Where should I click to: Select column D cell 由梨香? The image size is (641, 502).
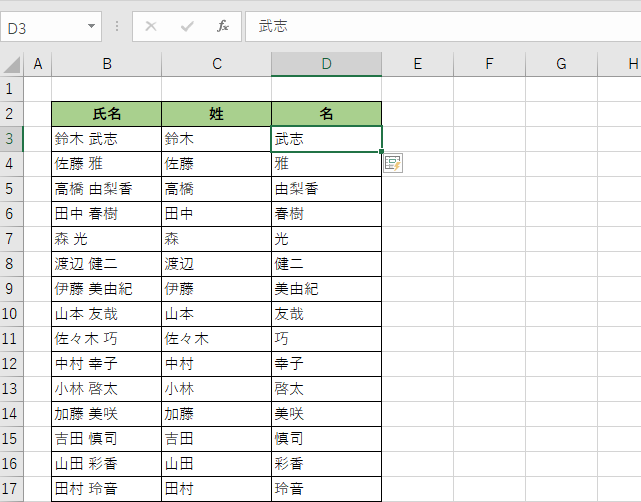click(326, 189)
